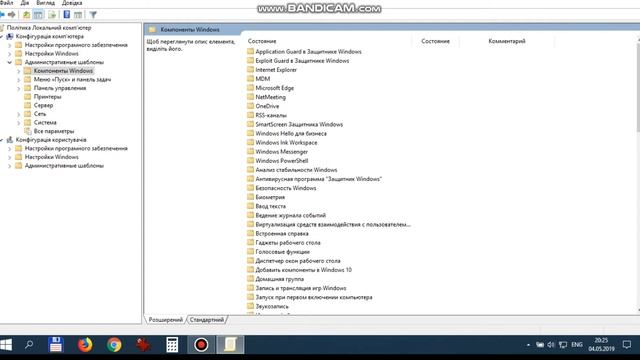Image resolution: width=640 pixels, height=360 pixels.
Task: Select Антивирусная программа "Защитник Windows" folder
Action: 318,179
